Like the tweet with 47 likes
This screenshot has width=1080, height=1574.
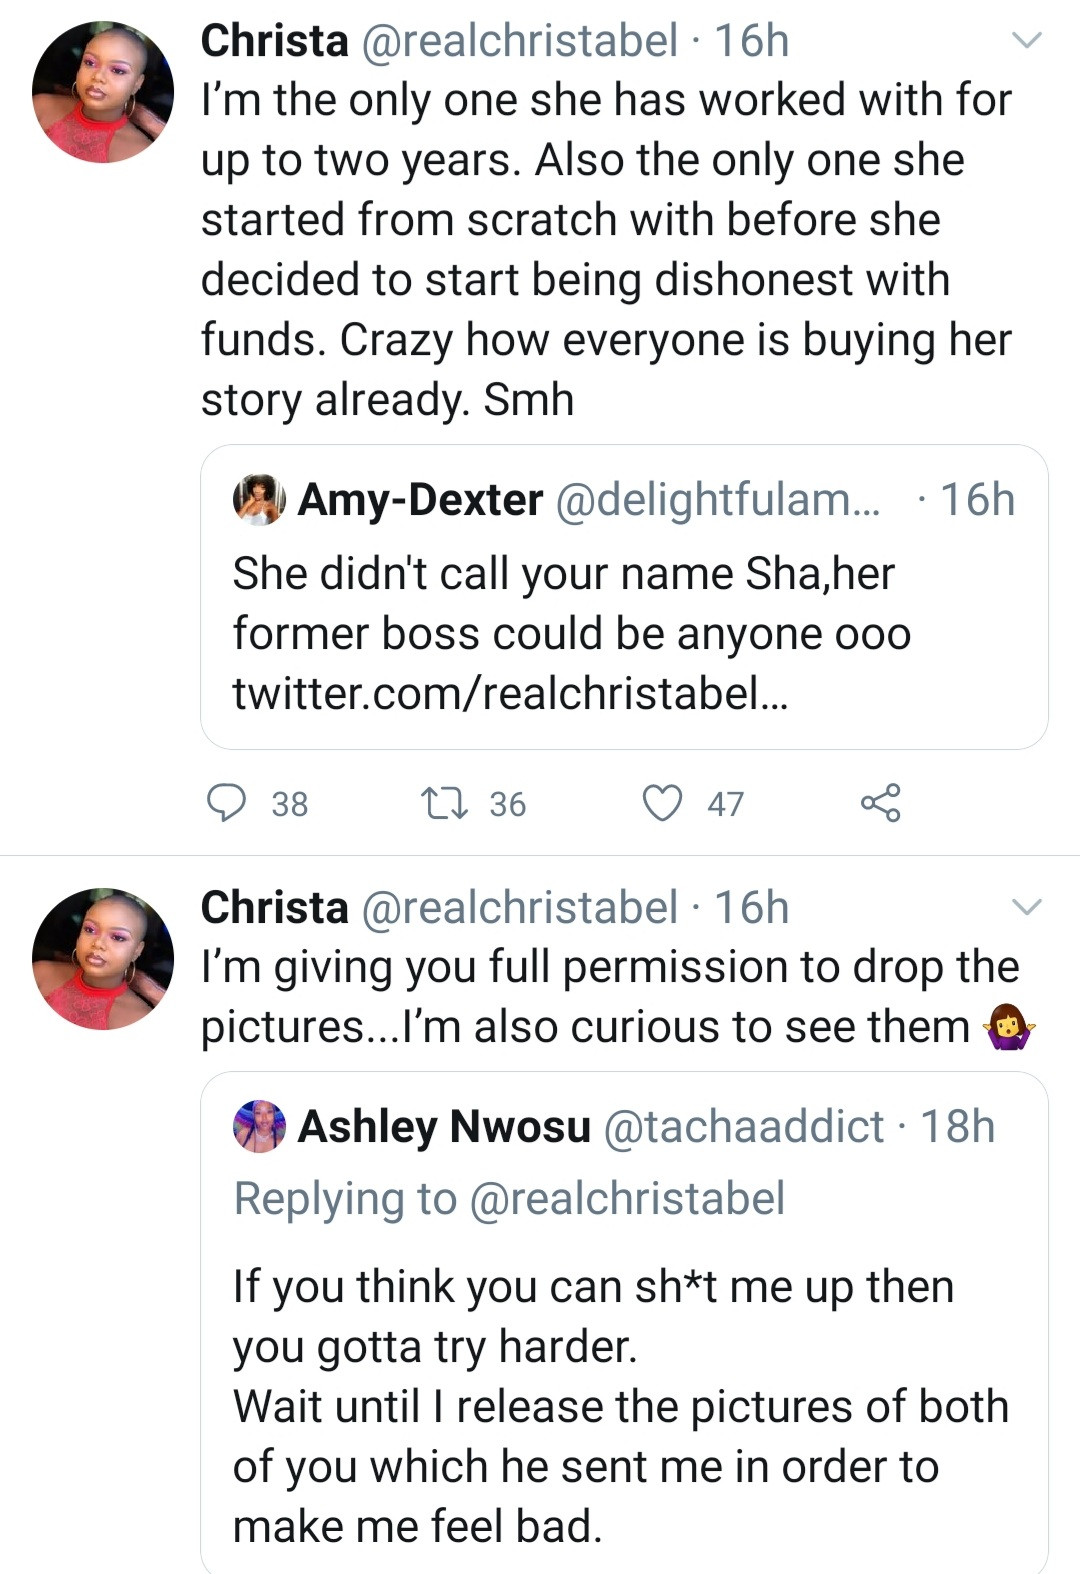coord(662,803)
